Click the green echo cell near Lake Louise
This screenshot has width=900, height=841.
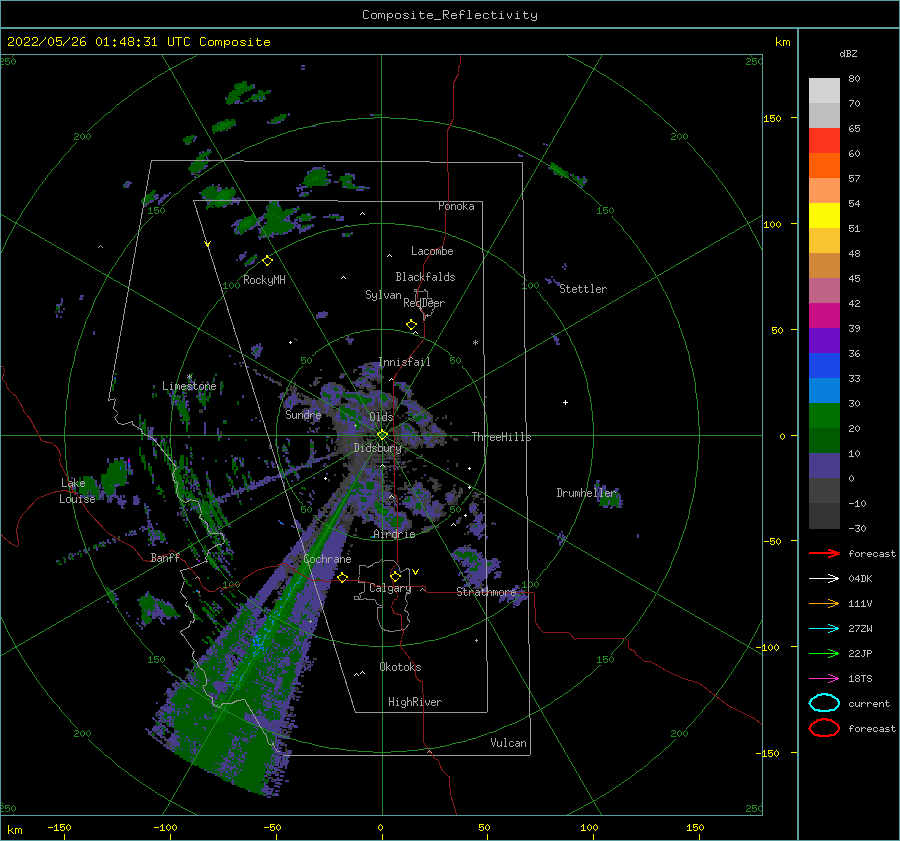coord(115,475)
